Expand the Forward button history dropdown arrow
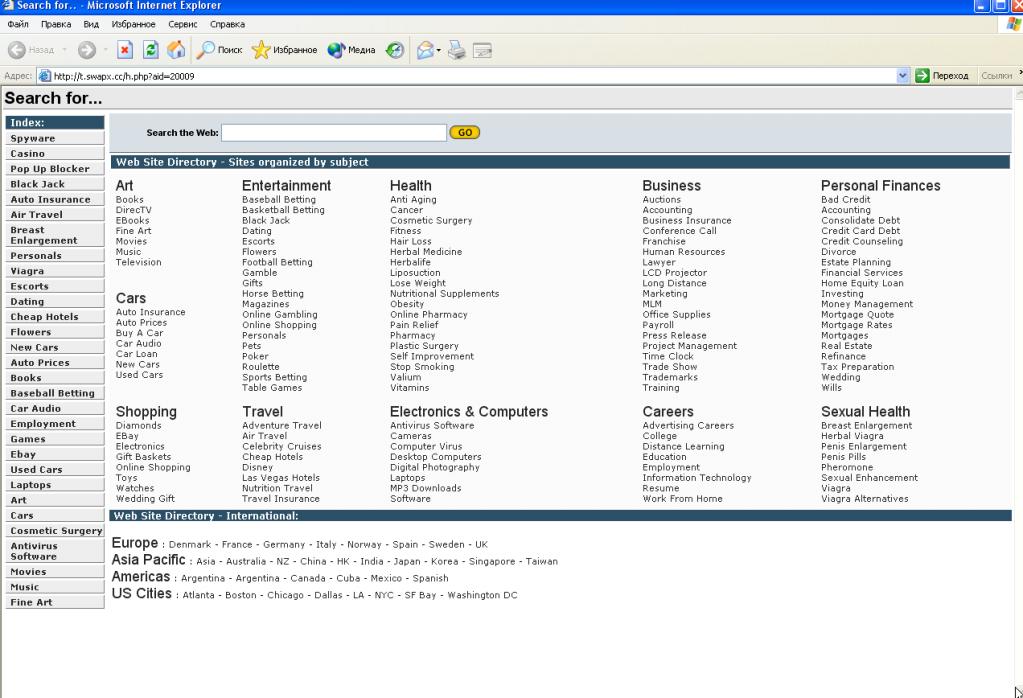 point(105,50)
